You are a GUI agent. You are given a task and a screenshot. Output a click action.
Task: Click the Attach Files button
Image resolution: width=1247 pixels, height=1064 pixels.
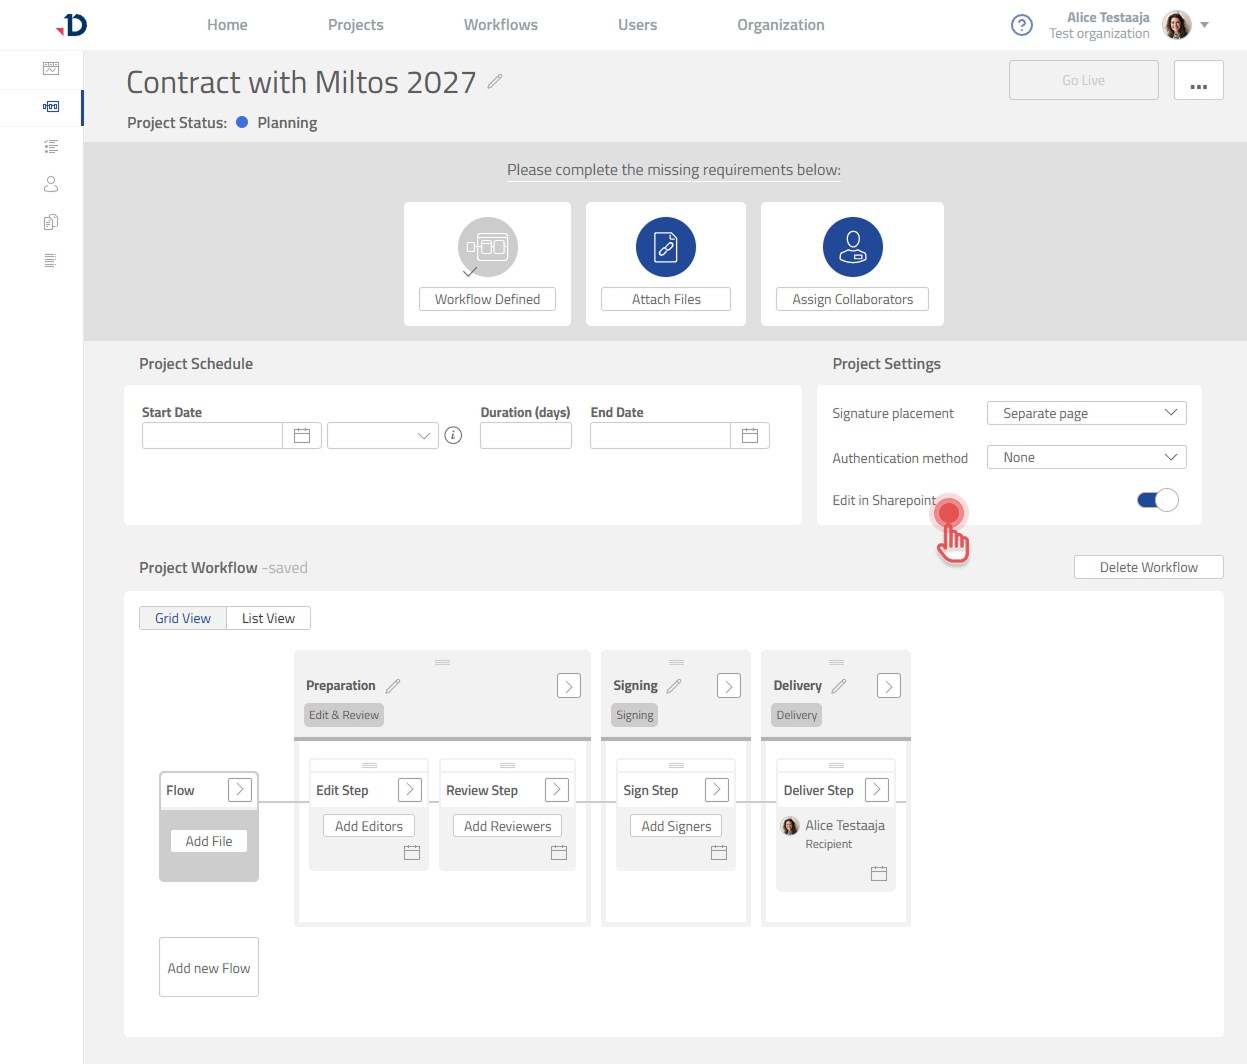click(666, 299)
